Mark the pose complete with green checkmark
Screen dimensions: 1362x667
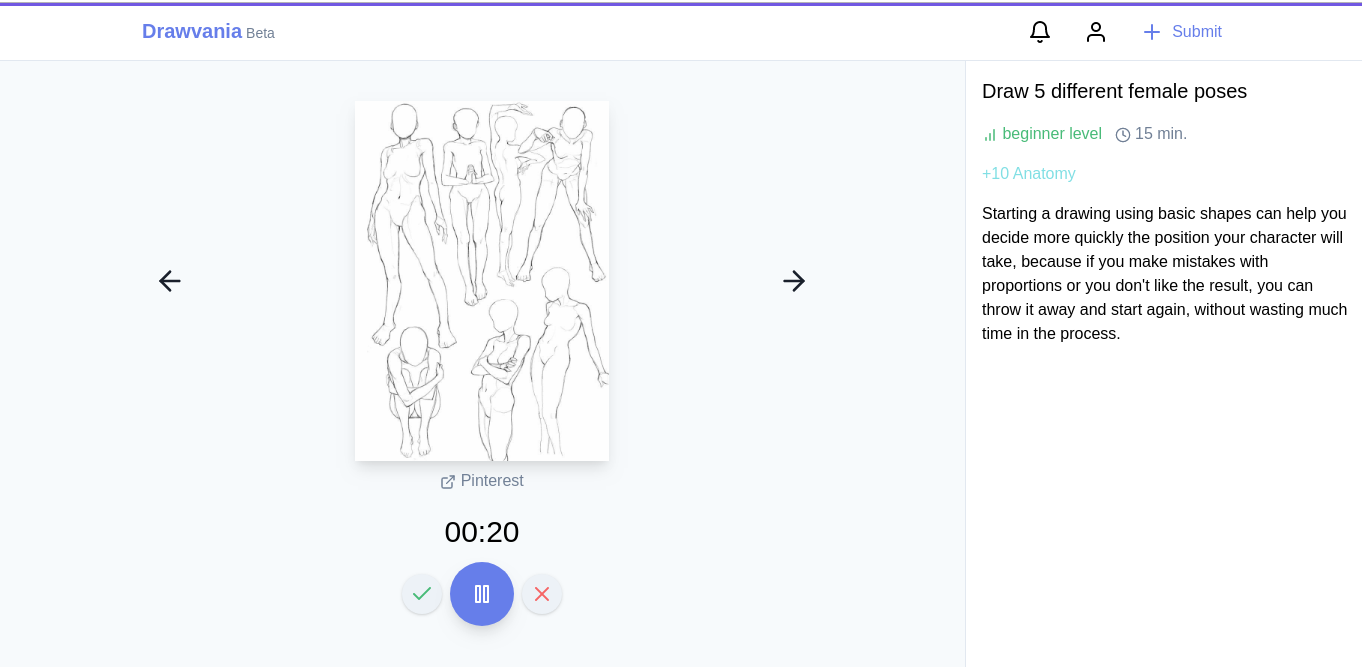(422, 593)
